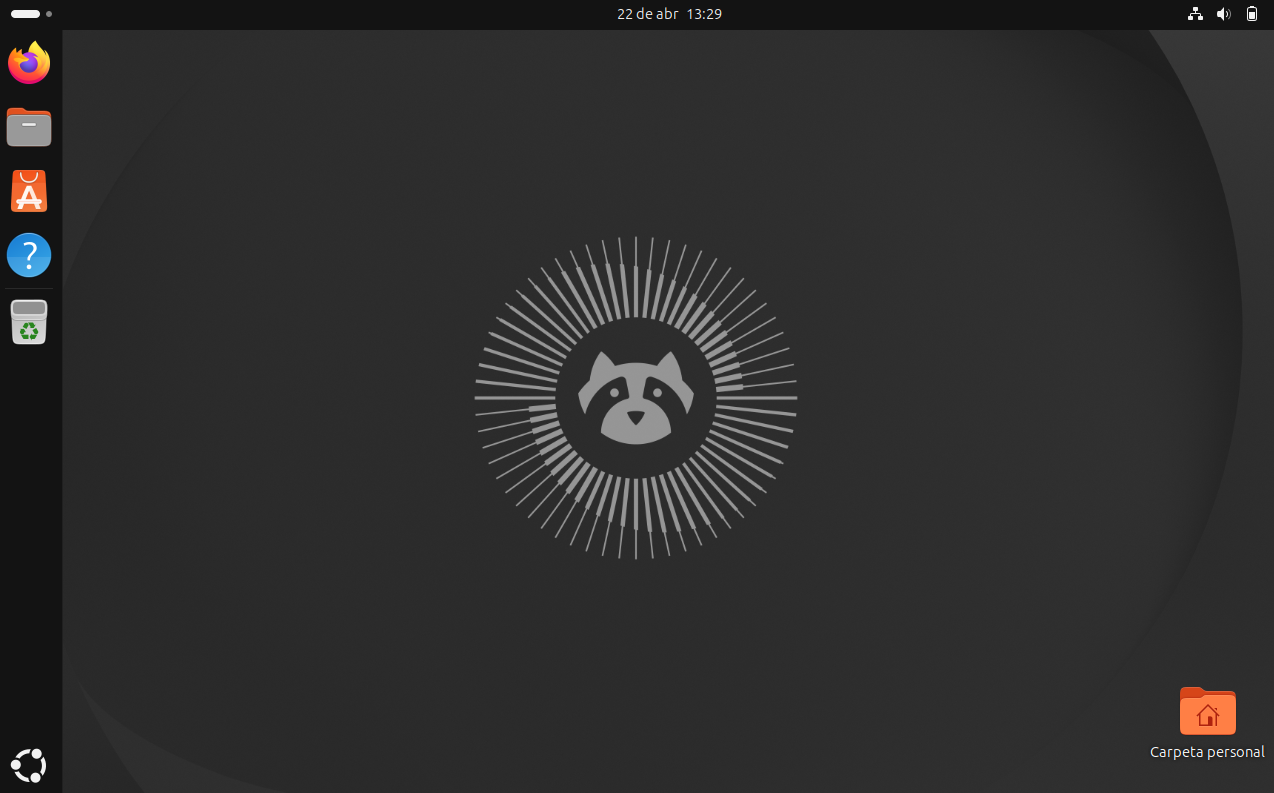Click the volume speaker icon in top bar

[1222, 14]
